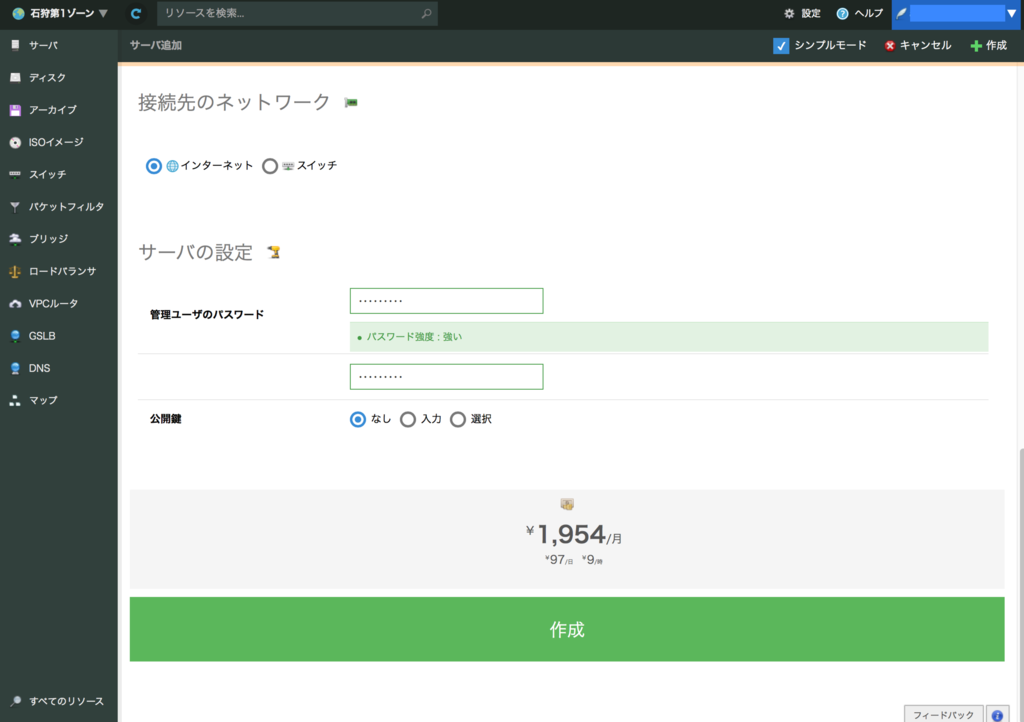Open the 設定 menu
This screenshot has width=1024, height=722.
point(801,13)
